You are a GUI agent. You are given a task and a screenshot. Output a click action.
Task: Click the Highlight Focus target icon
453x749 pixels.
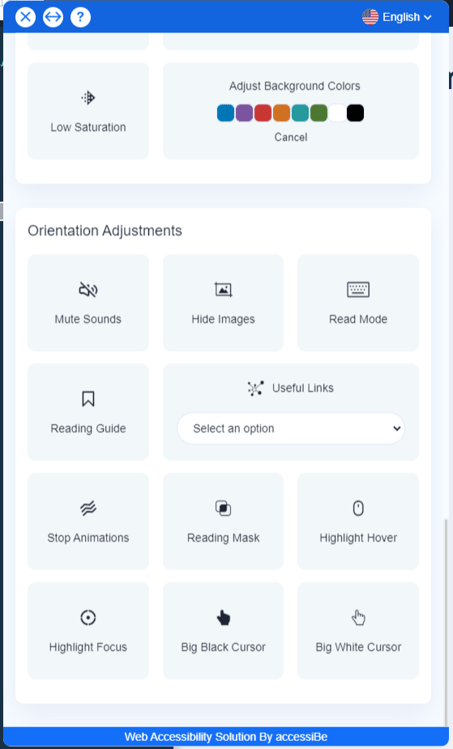(x=88, y=618)
